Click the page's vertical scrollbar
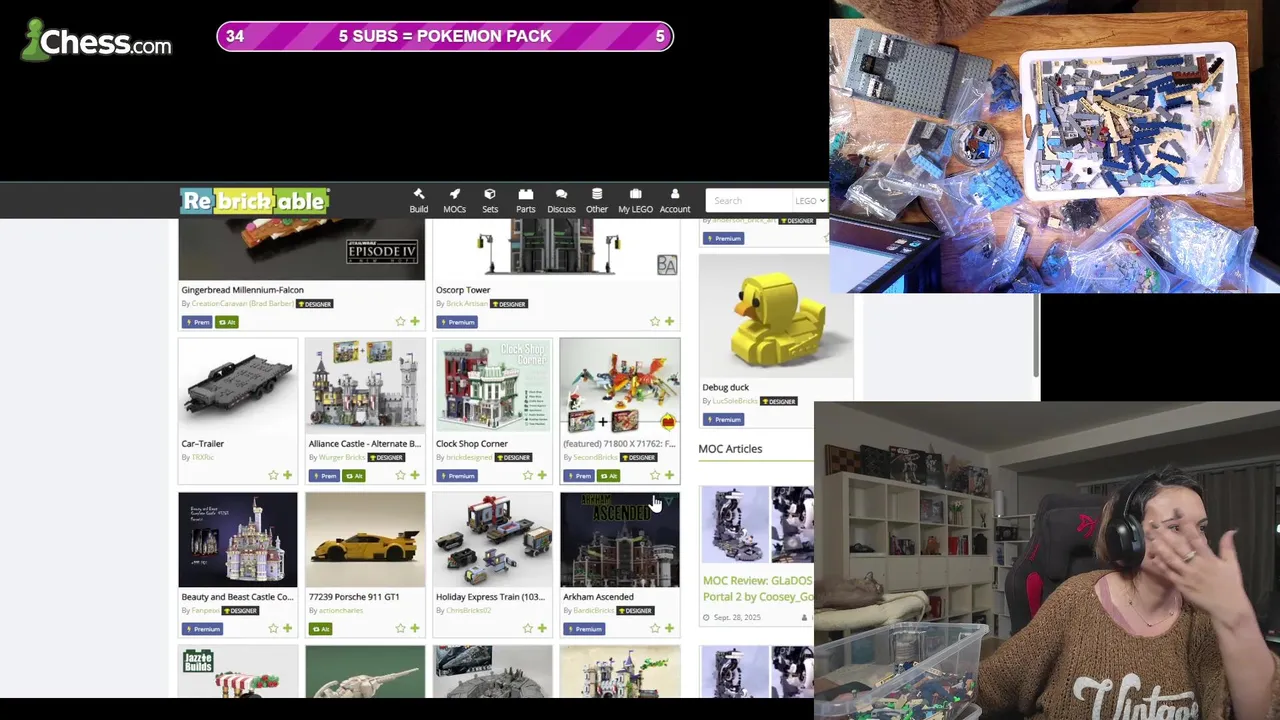This screenshot has width=1280, height=720. (x=1035, y=335)
